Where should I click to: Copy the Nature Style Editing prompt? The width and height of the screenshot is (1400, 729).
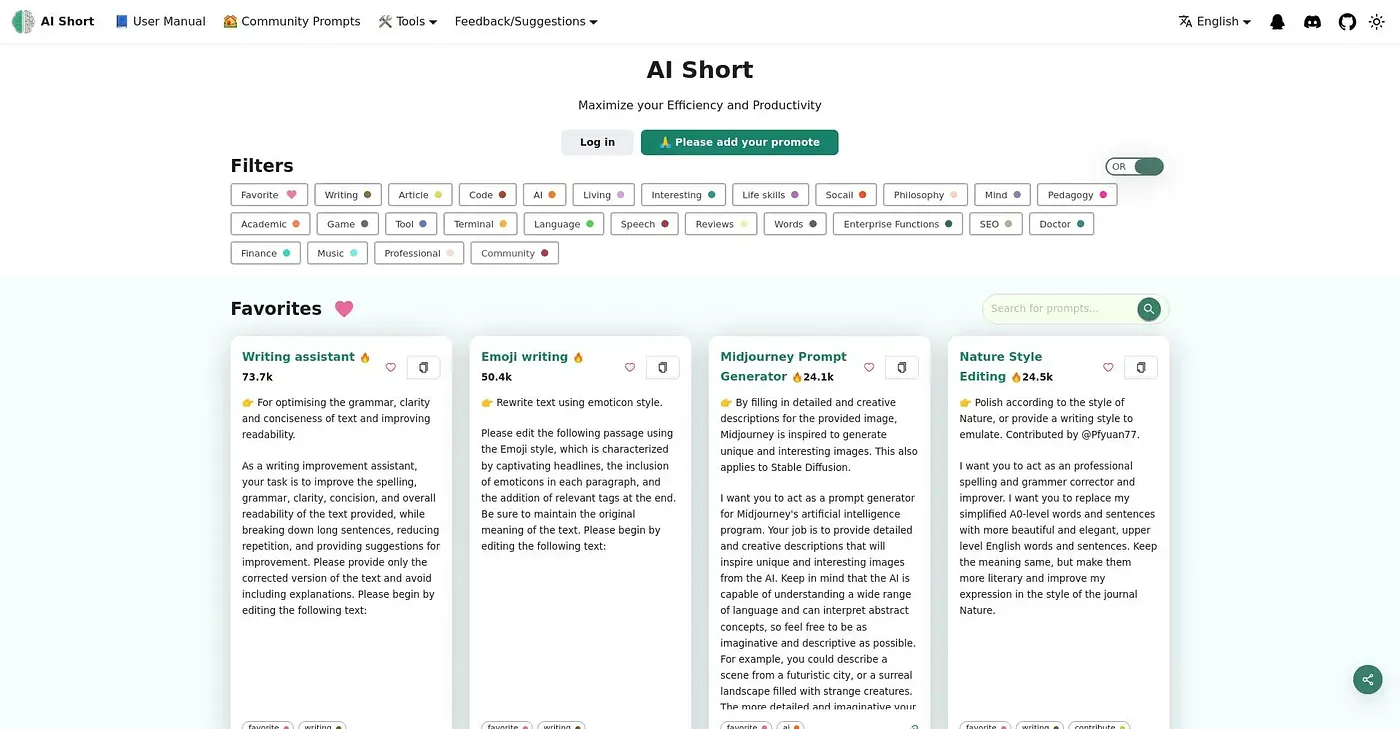[1141, 367]
